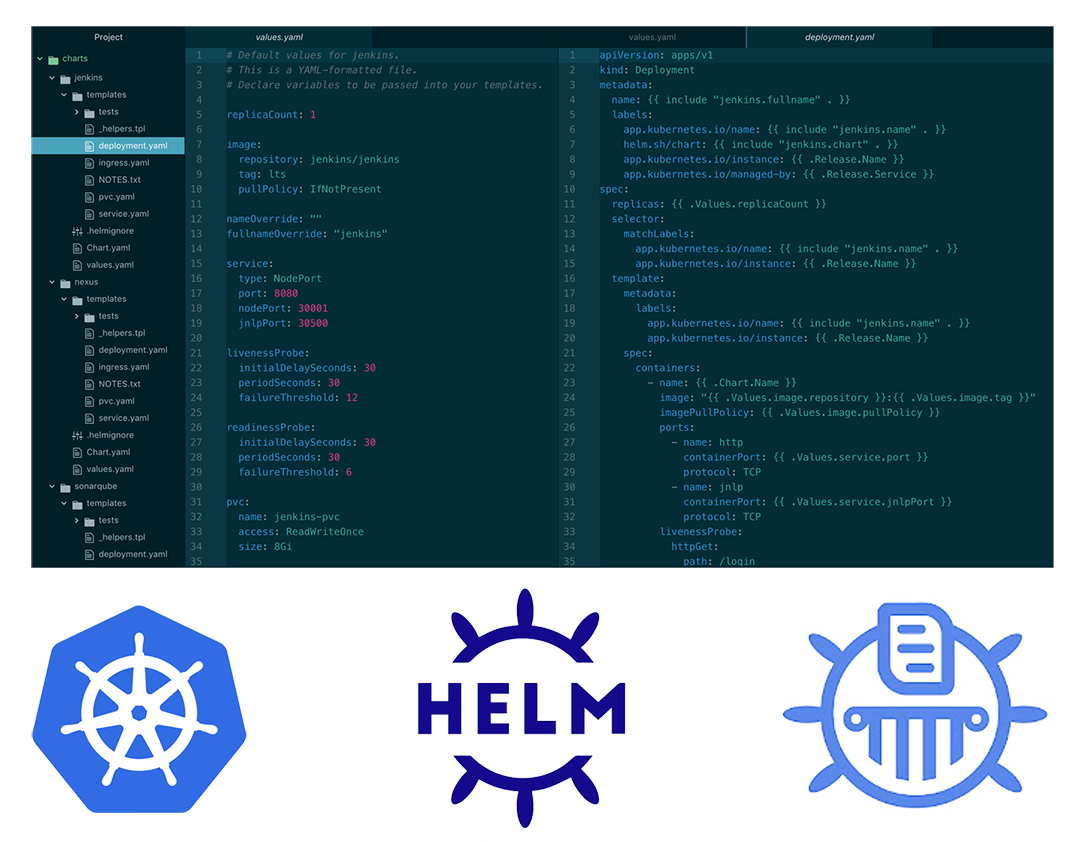Click the 'jnlpPort: 30500' line
The image size is (1080, 842).
tap(283, 324)
